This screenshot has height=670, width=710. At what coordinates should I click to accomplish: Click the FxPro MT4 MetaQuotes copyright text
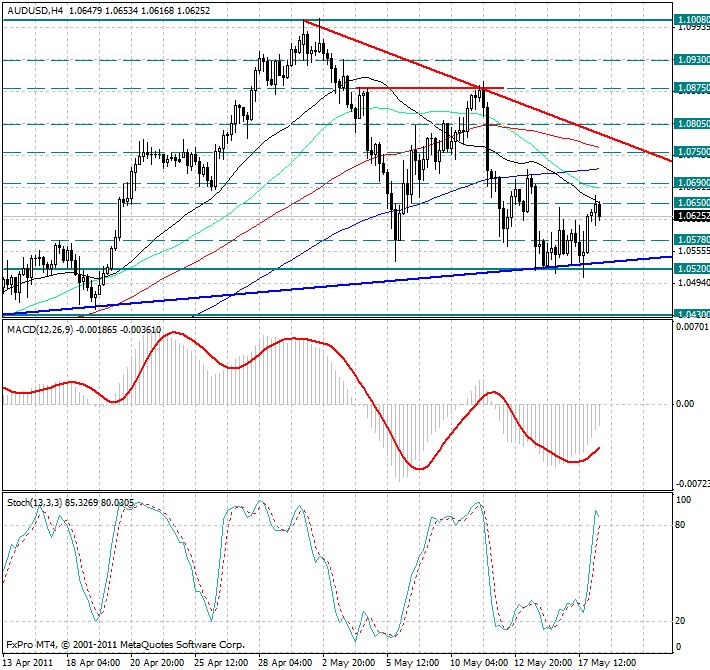click(x=125, y=645)
